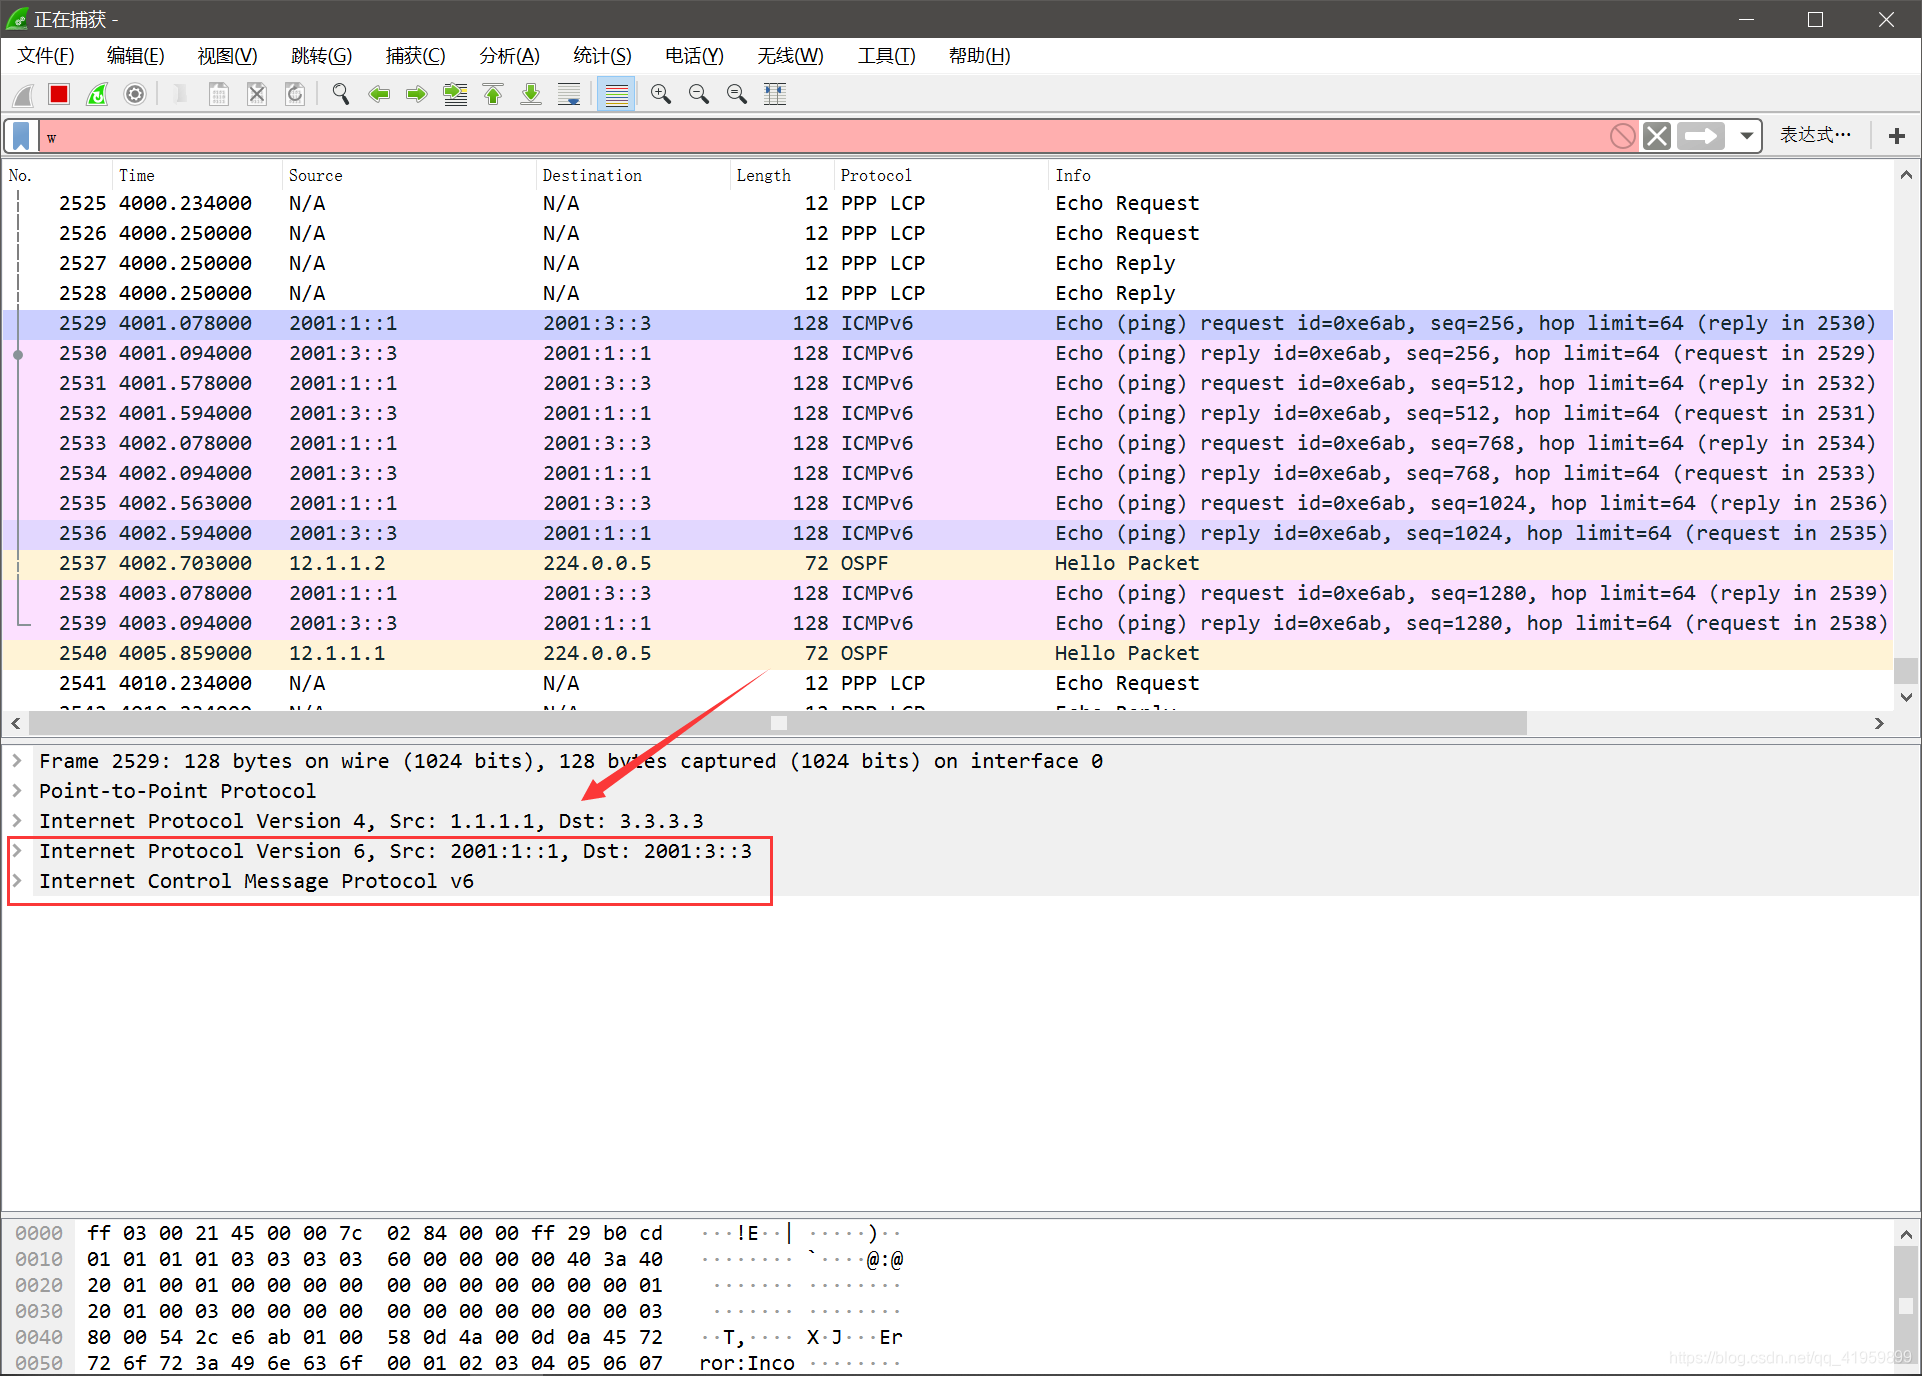The width and height of the screenshot is (1922, 1376).
Task: Go to first packet arrow icon
Action: 493,94
